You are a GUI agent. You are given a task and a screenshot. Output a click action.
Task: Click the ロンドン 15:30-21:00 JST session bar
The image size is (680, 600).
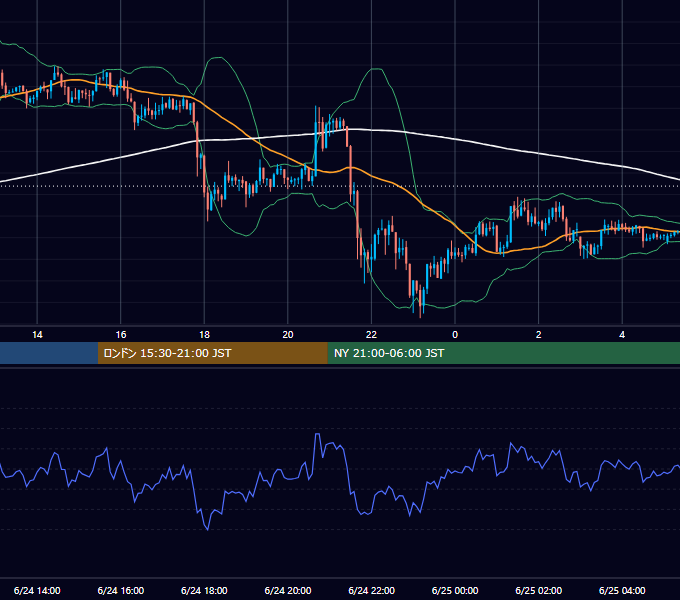tap(212, 353)
